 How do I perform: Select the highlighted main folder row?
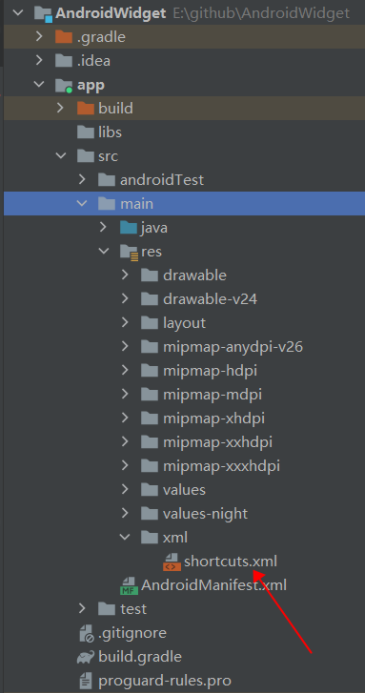(x=184, y=204)
